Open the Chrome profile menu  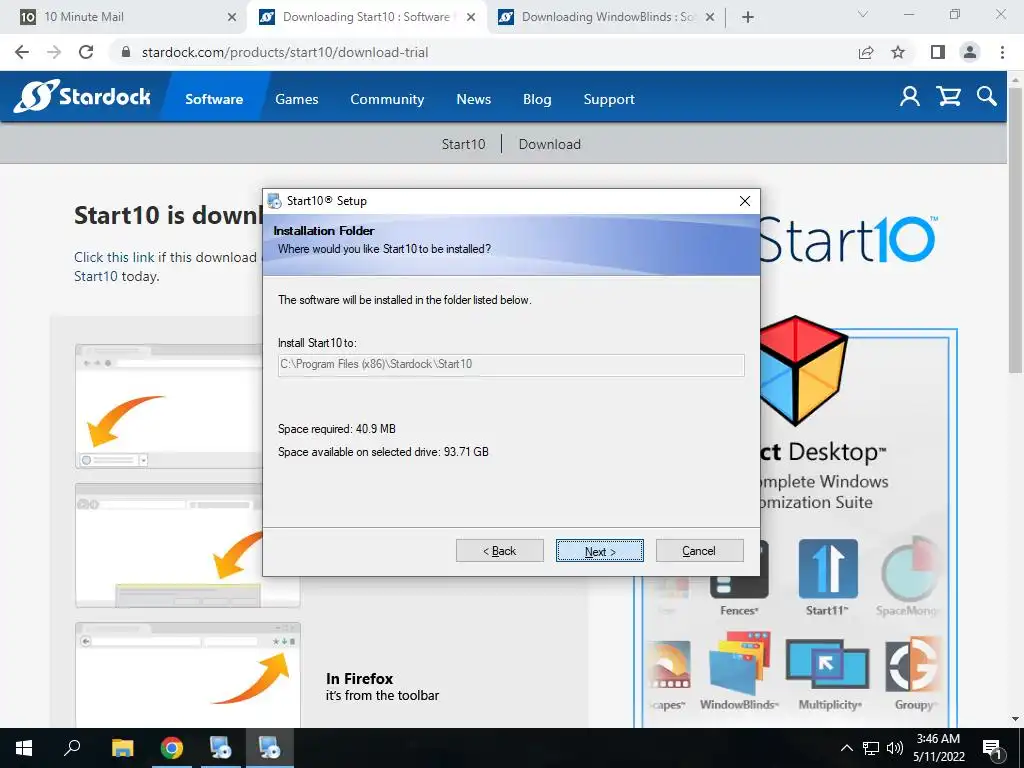click(x=970, y=52)
